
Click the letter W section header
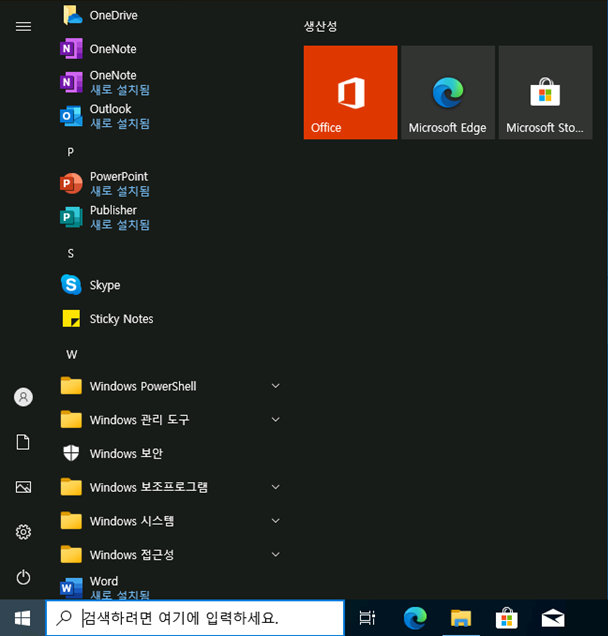click(x=71, y=355)
